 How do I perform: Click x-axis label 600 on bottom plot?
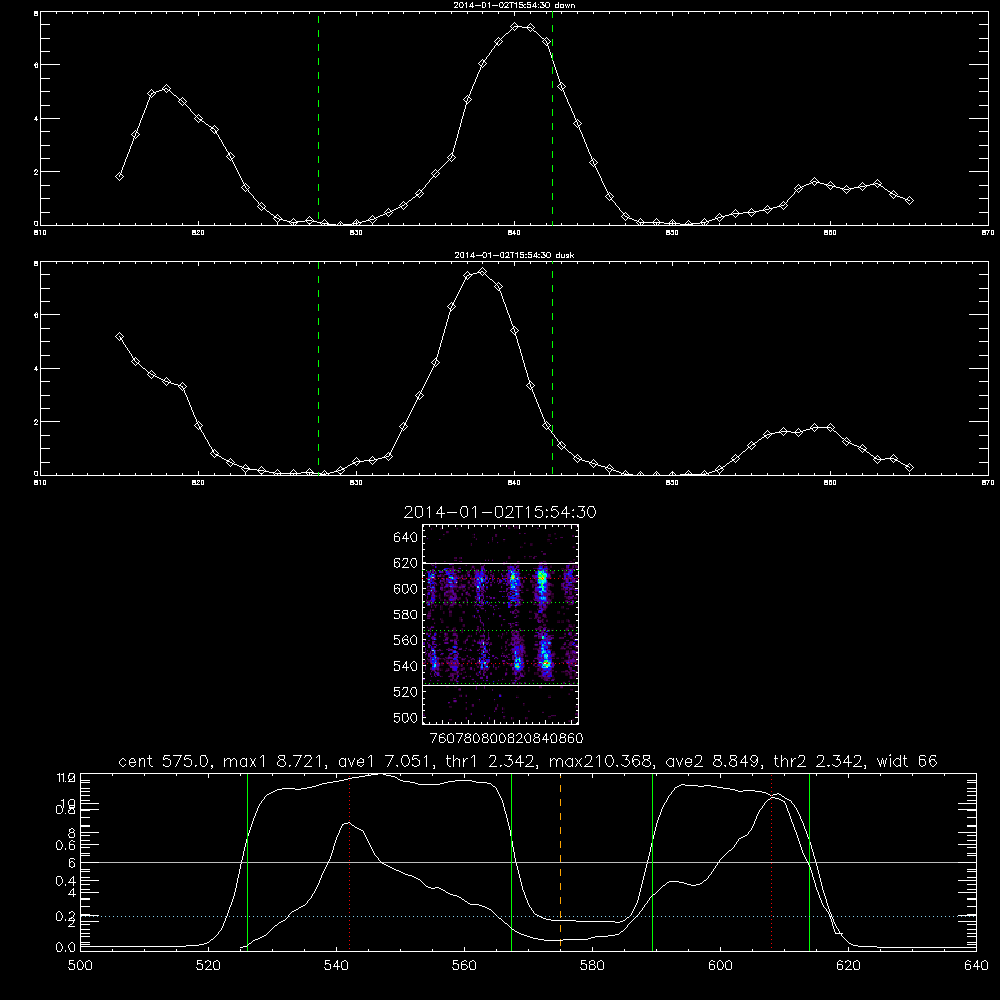pyautogui.click(x=720, y=966)
